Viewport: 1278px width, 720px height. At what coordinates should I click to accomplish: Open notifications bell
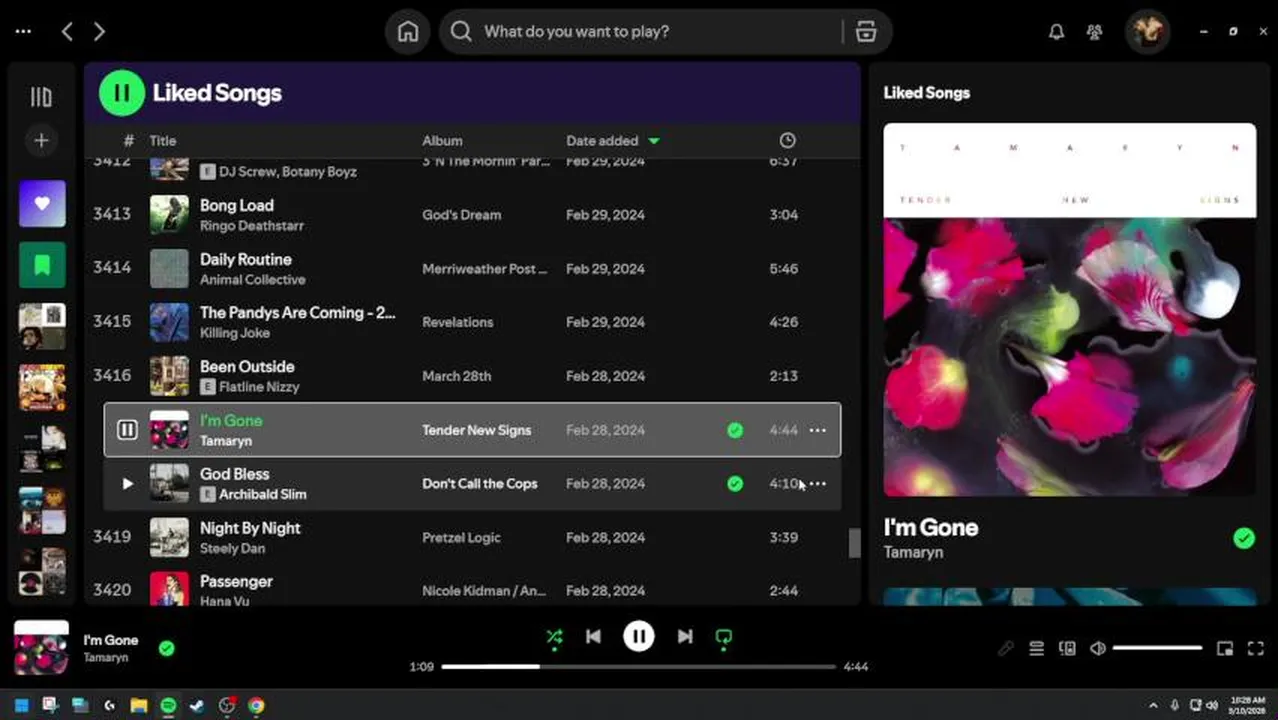[x=1056, y=32]
